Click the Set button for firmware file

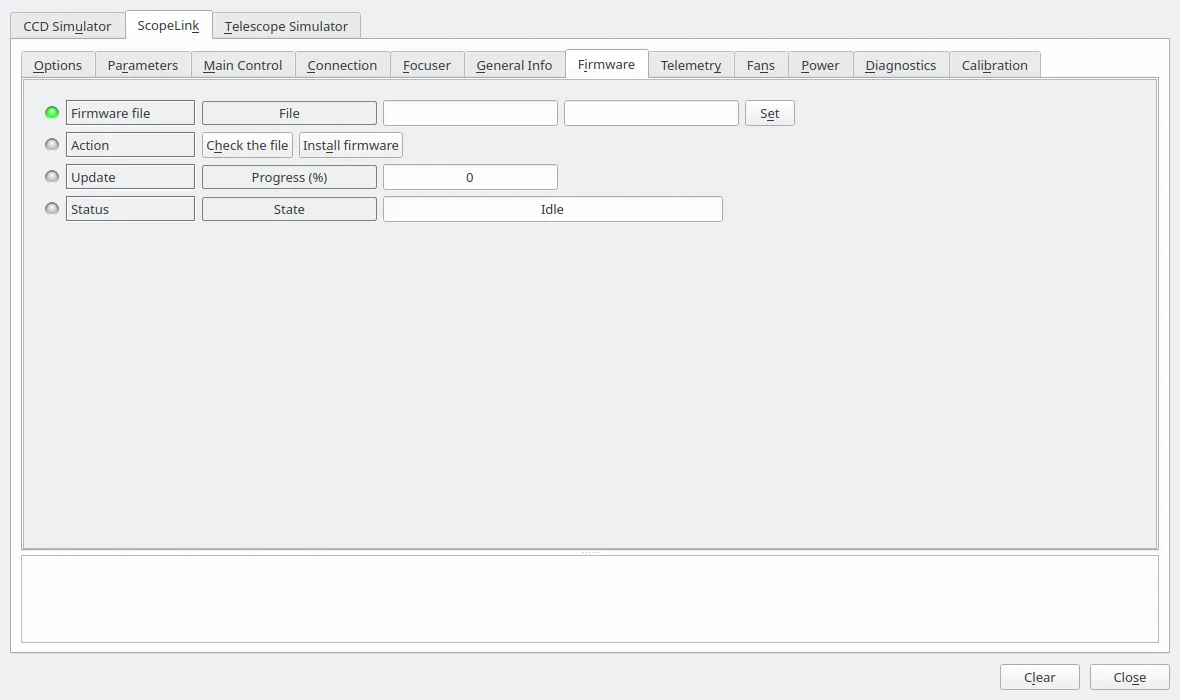pos(770,113)
